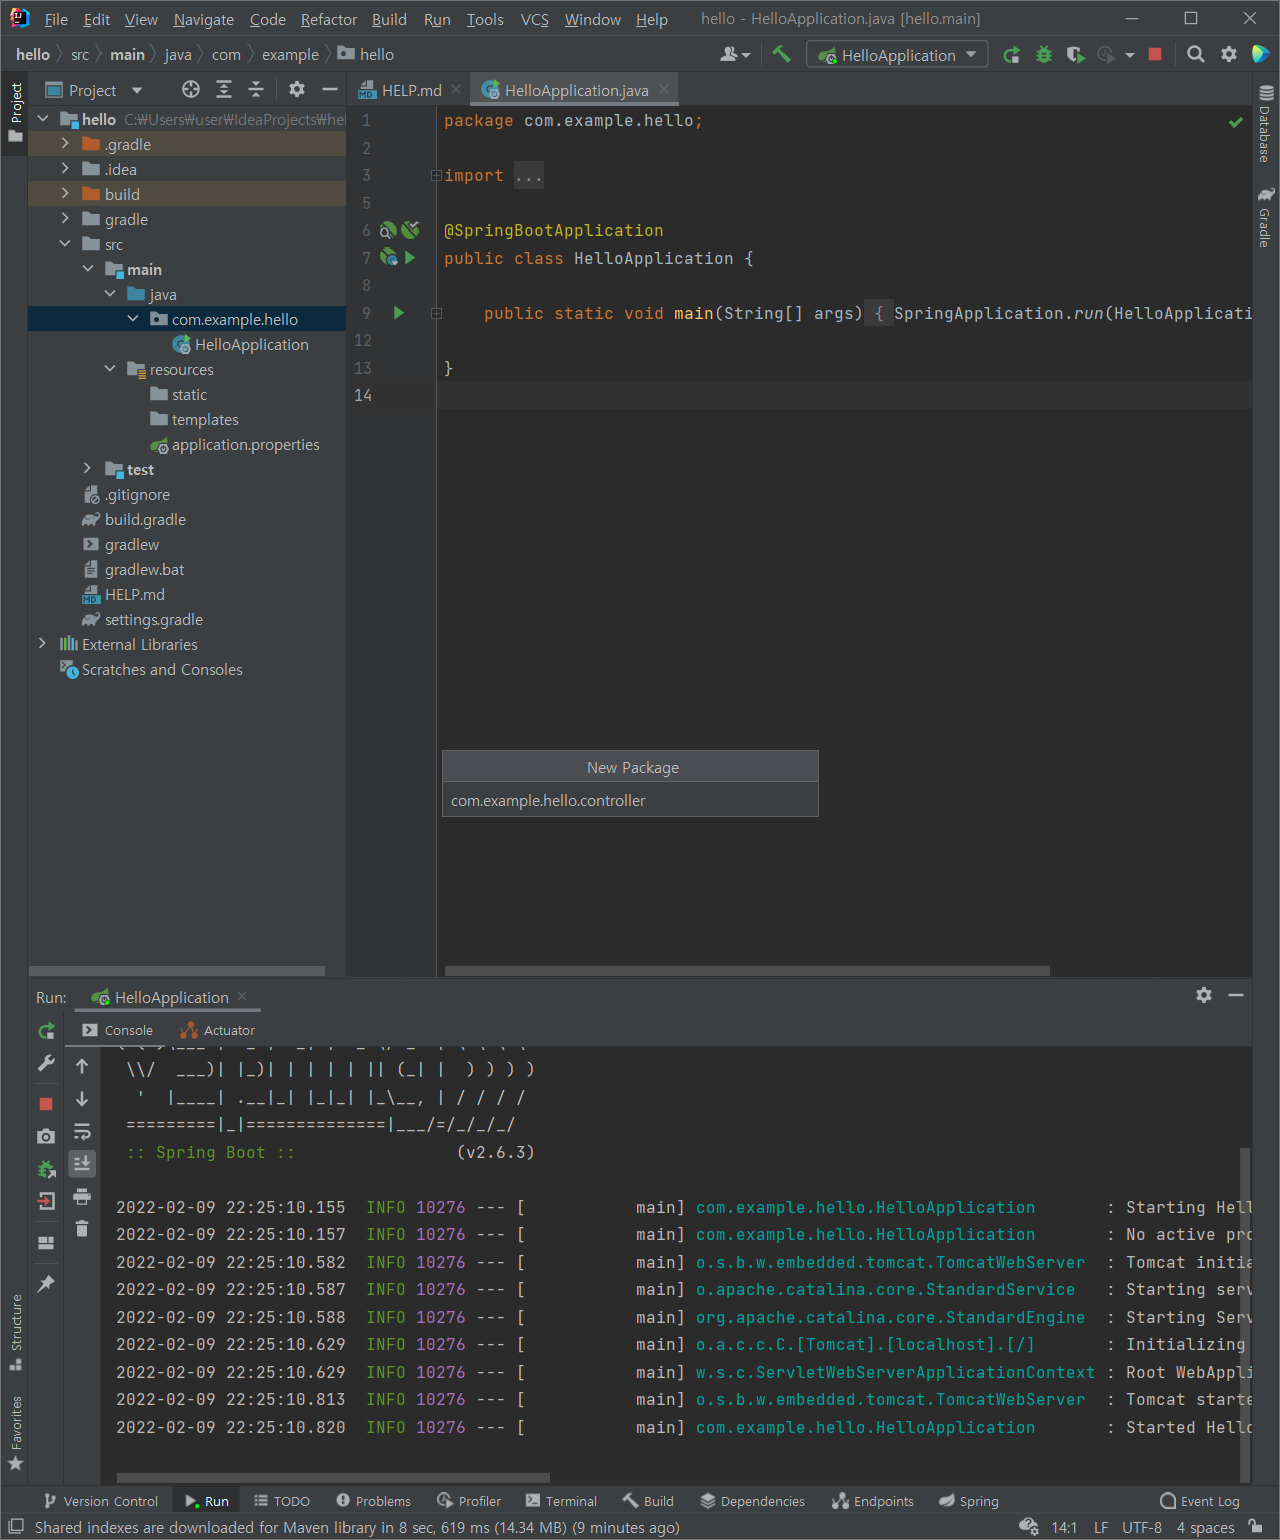Click the green Rerun HelloApplication toolbar icon
1280x1540 pixels.
coord(1012,55)
